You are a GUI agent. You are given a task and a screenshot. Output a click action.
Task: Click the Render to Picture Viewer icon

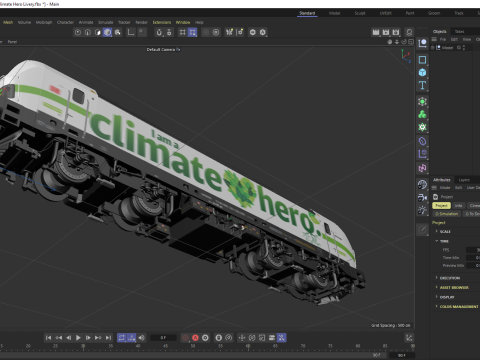pyautogui.click(x=386, y=32)
